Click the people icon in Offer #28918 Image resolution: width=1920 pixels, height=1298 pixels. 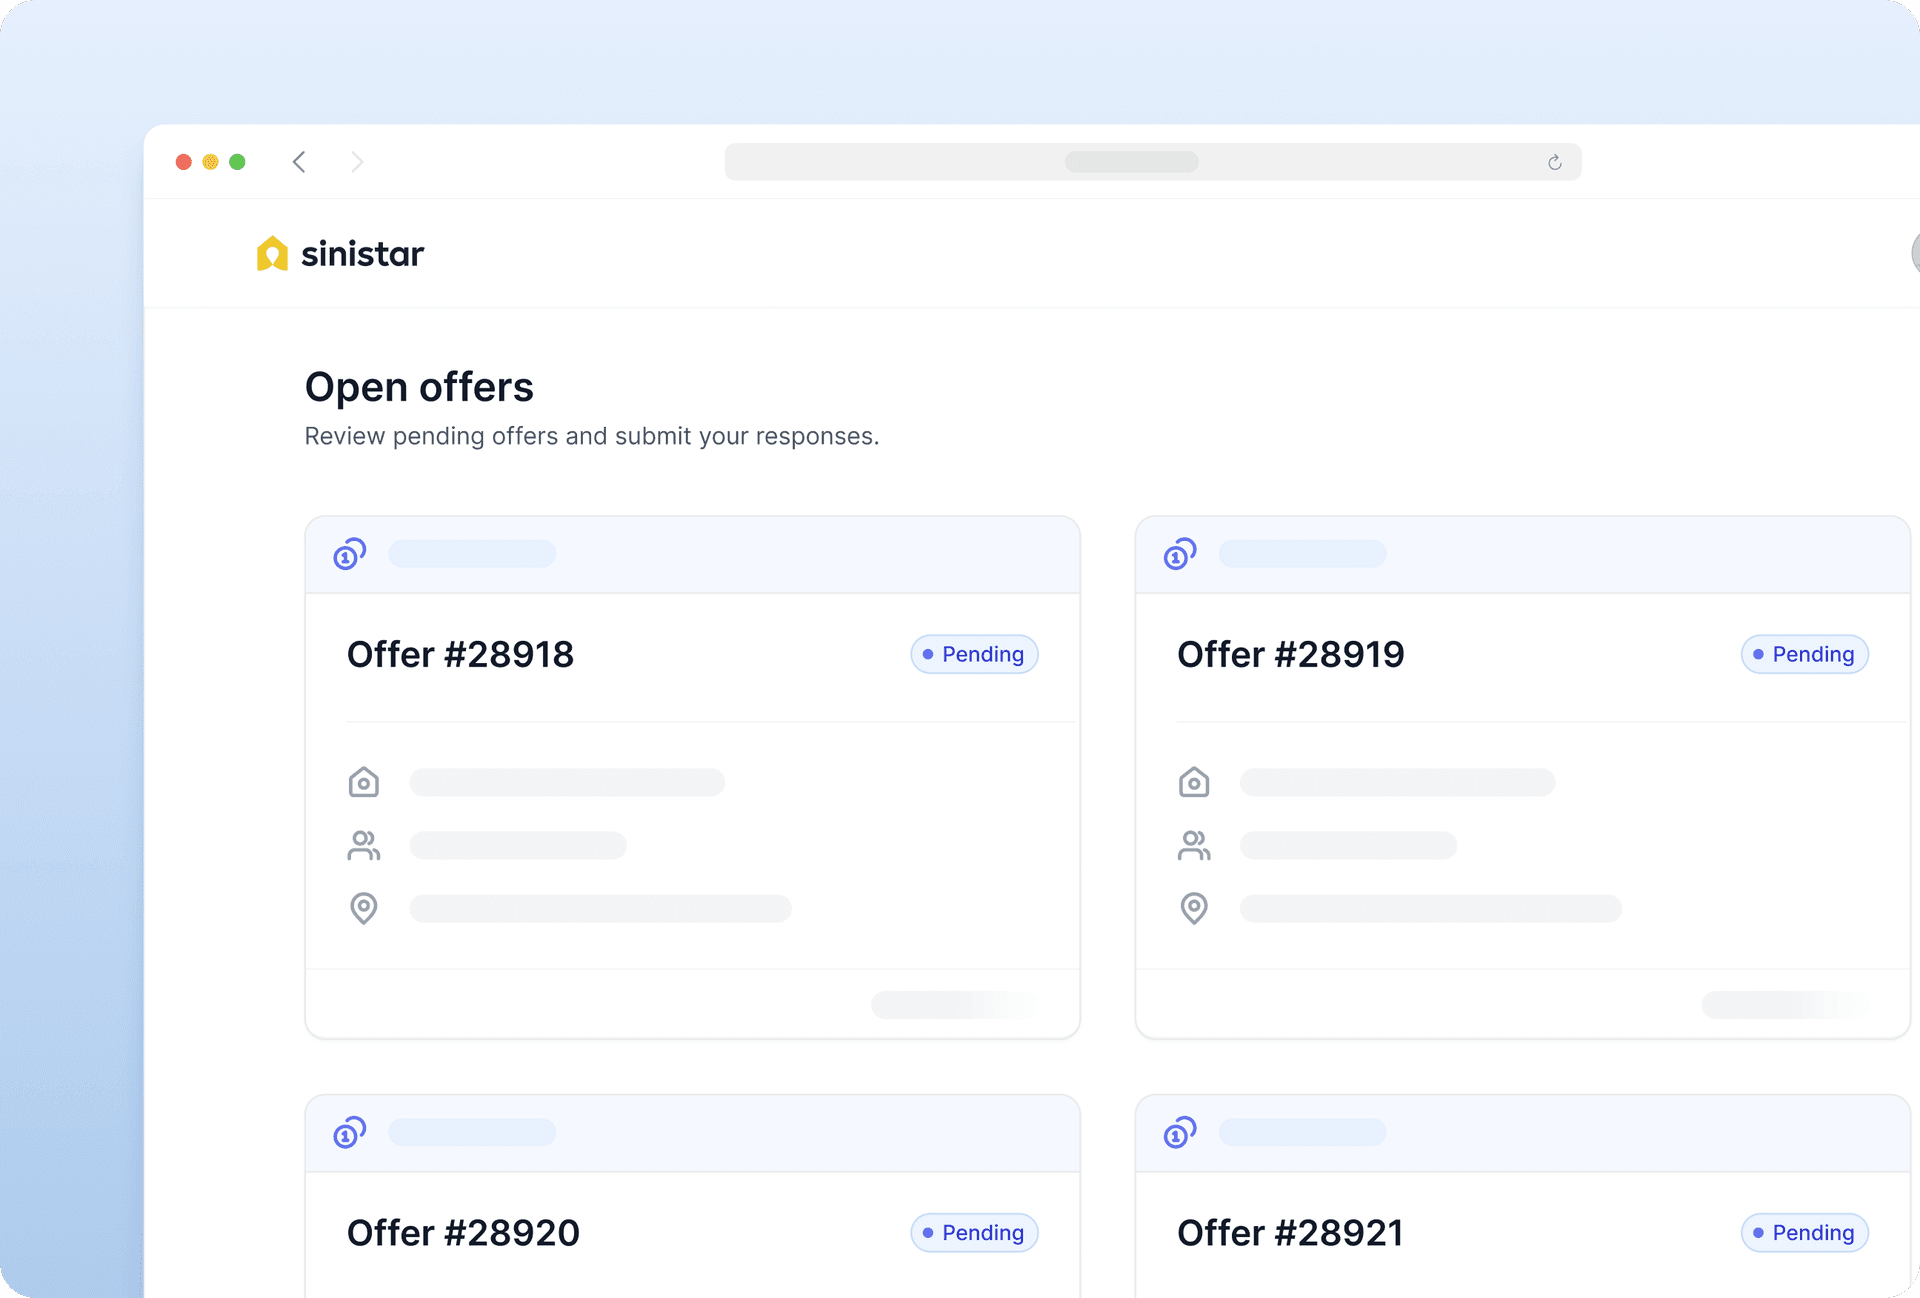(364, 845)
